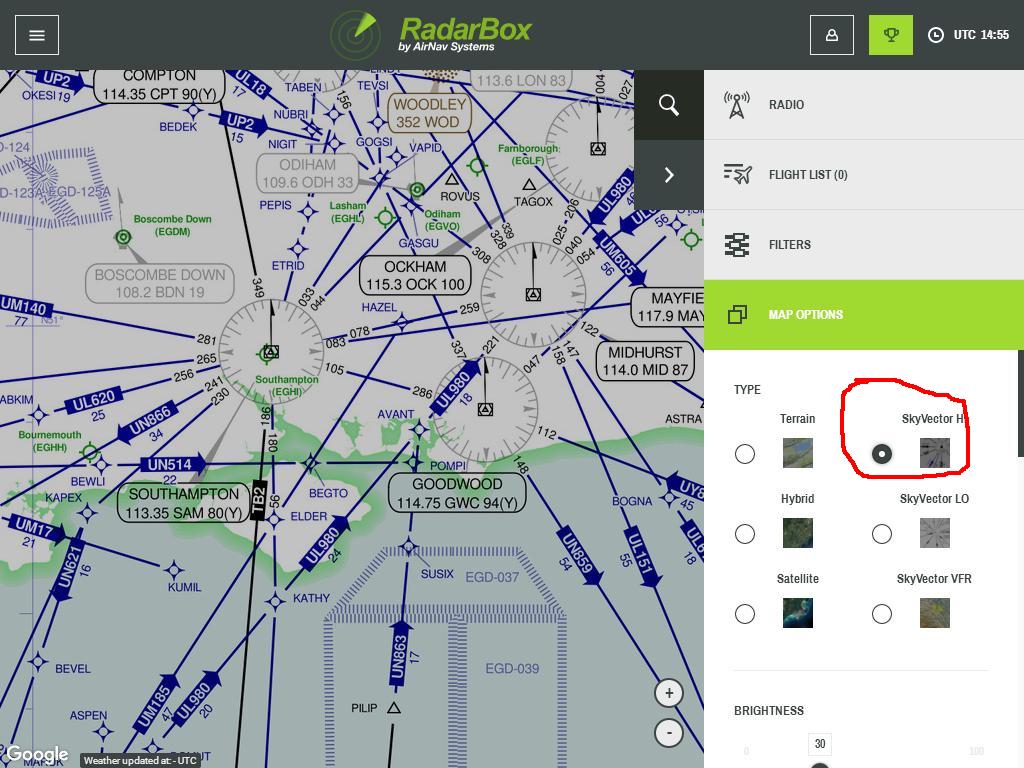Expand the Flight List (0) section
Image resolution: width=1024 pixels, height=768 pixels.
tap(808, 175)
